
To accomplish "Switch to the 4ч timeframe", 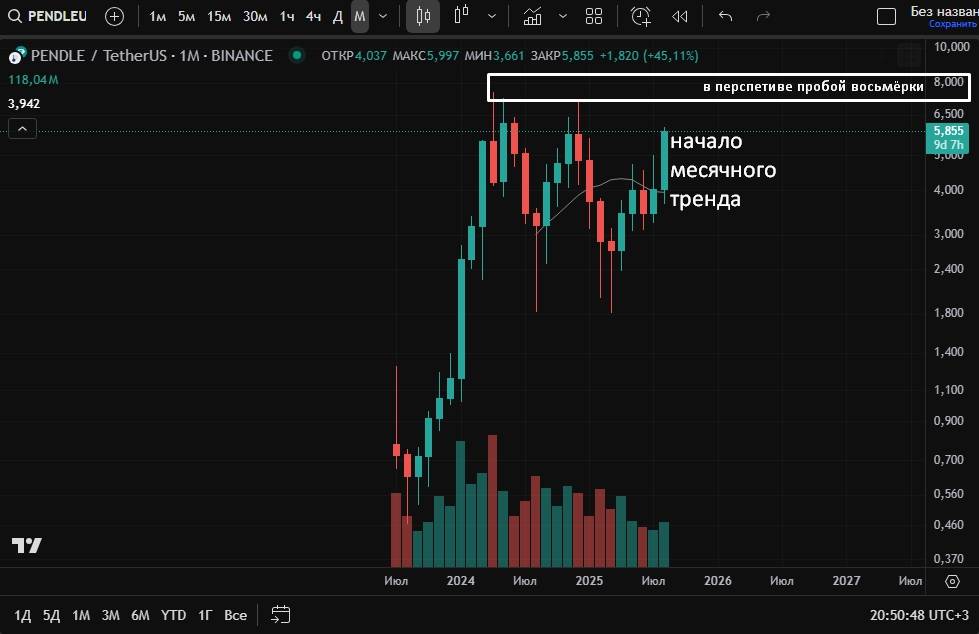I will pos(313,16).
